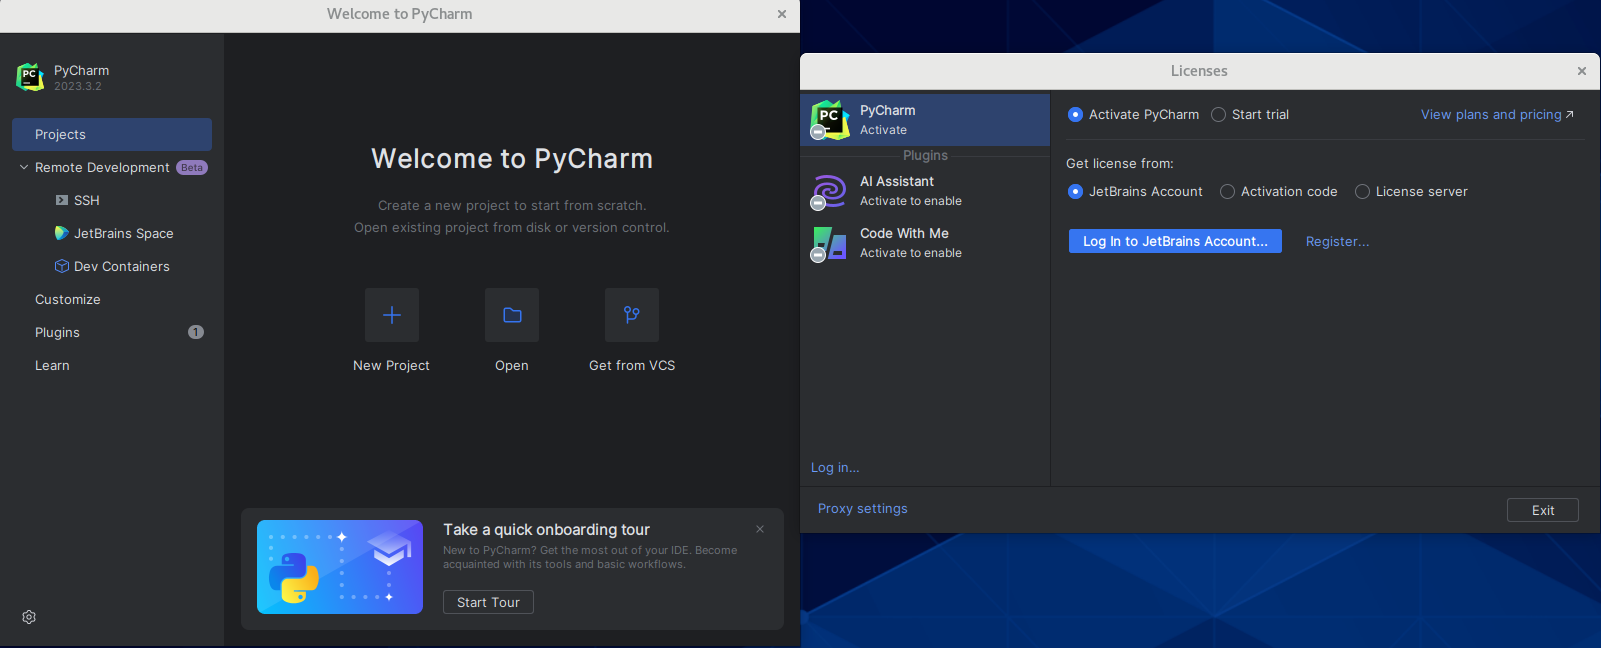Screen dimensions: 1601x648
Task: Choose Activation code license source
Action: (1228, 192)
